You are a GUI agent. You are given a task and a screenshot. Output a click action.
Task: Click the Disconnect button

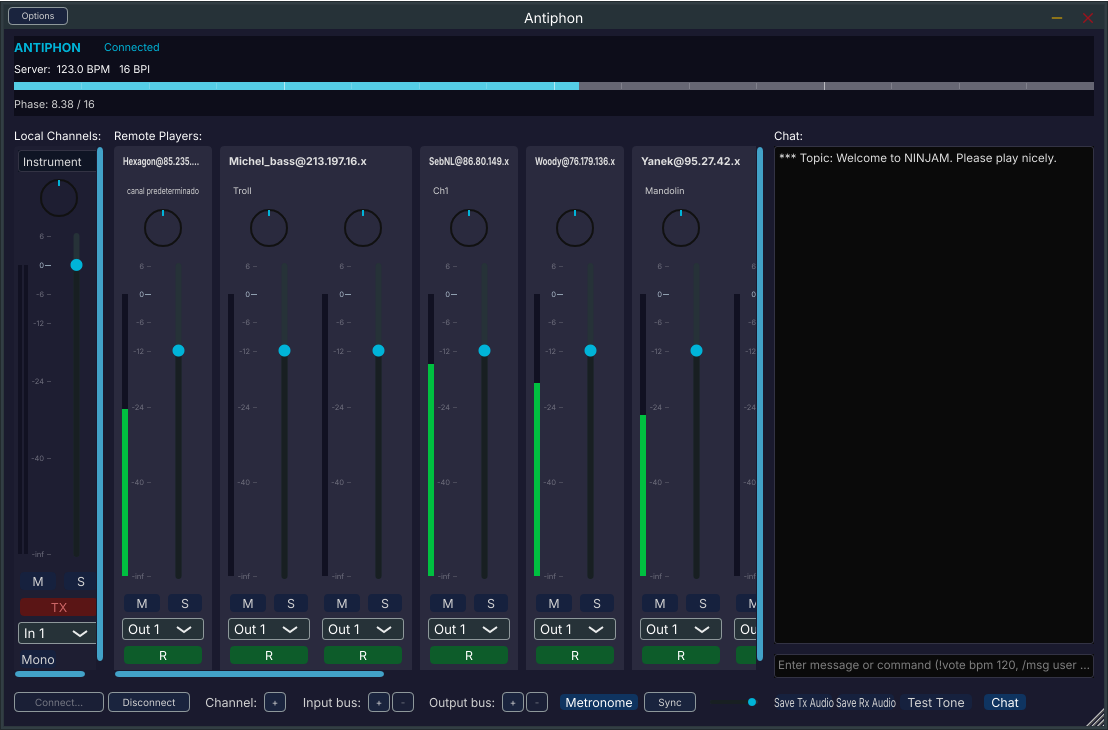tap(149, 702)
